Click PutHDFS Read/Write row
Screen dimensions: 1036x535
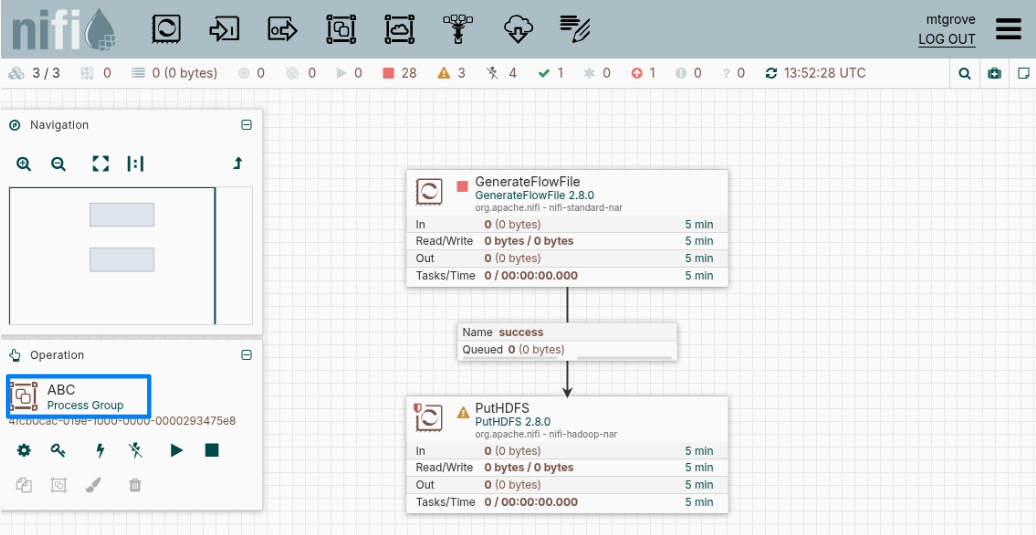coord(567,468)
